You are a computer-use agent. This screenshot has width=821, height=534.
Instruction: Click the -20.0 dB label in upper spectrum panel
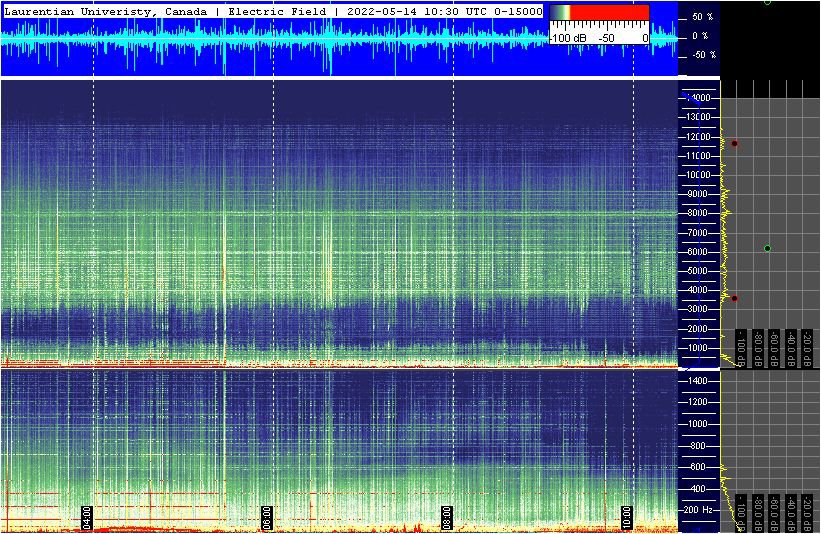point(807,347)
